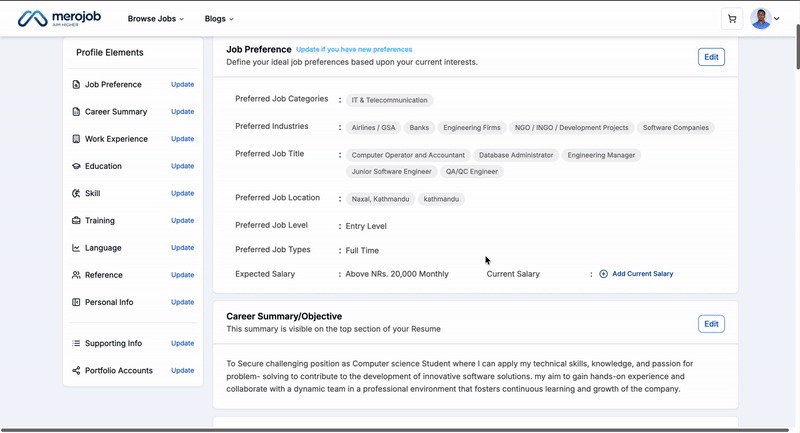Click the Job Preference document icon
Image resolution: width=800 pixels, height=433 pixels.
pyautogui.click(x=76, y=85)
